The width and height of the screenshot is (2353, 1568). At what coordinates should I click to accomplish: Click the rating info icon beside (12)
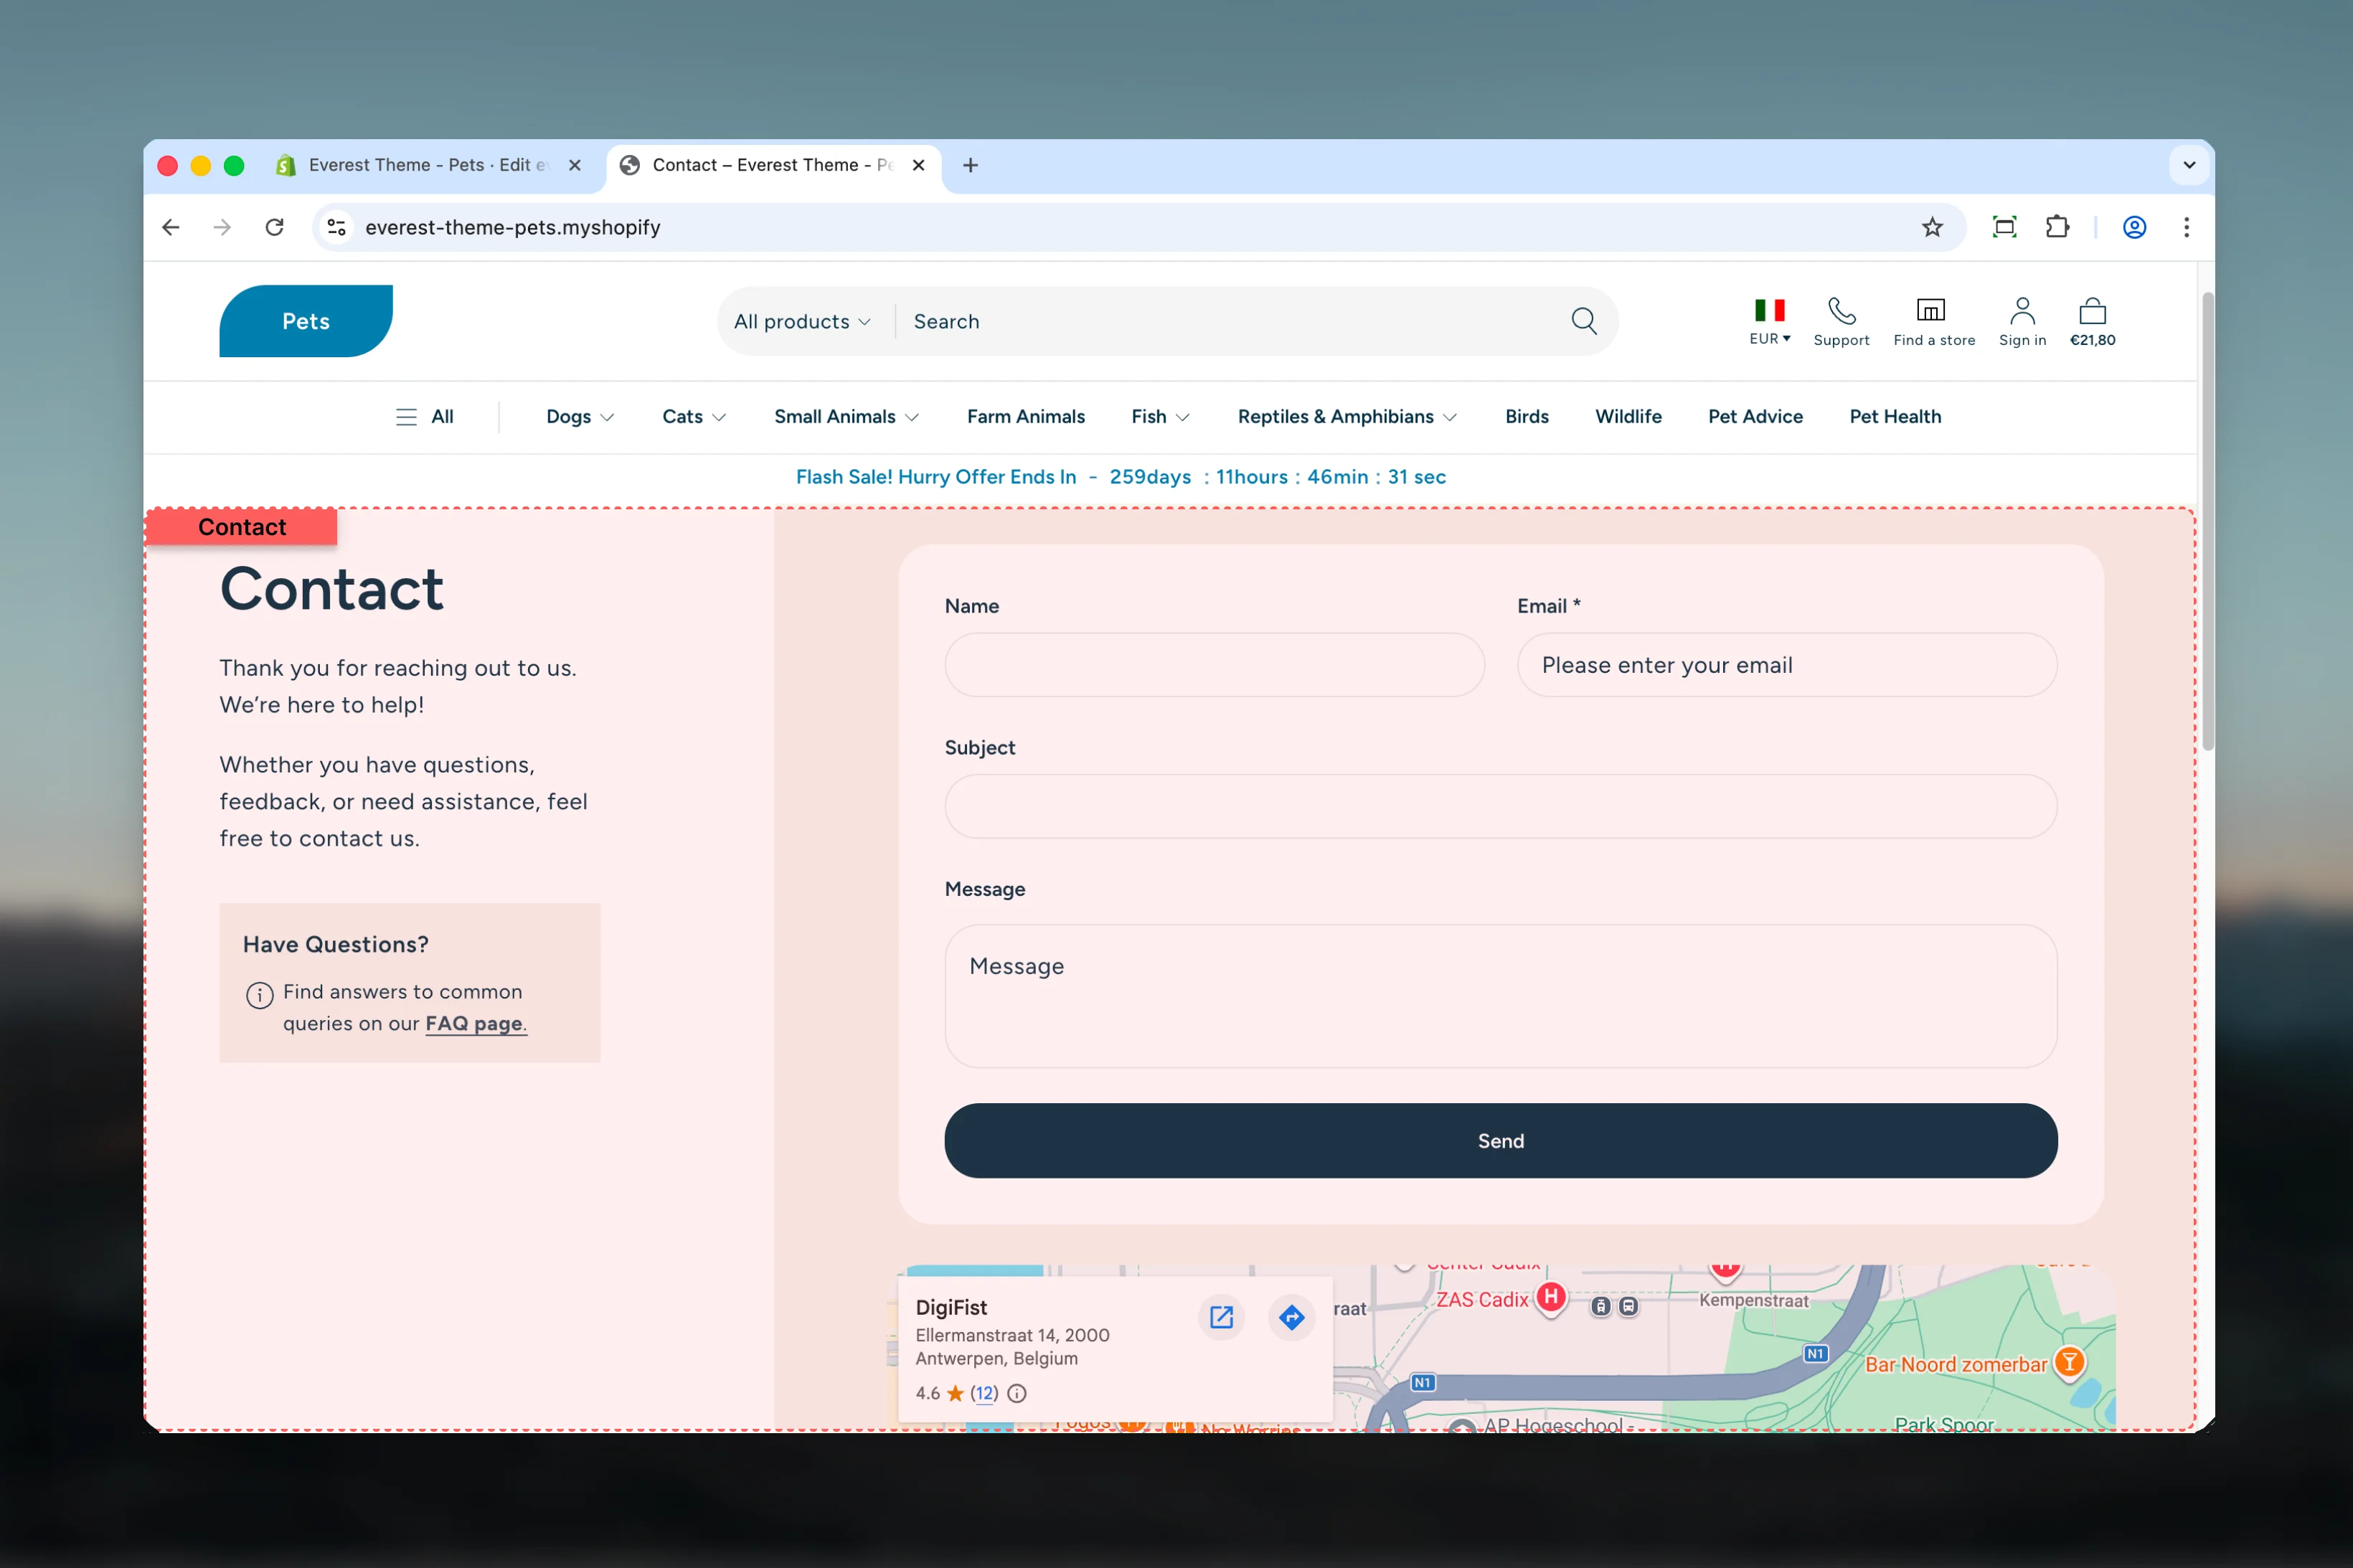click(x=1017, y=1393)
